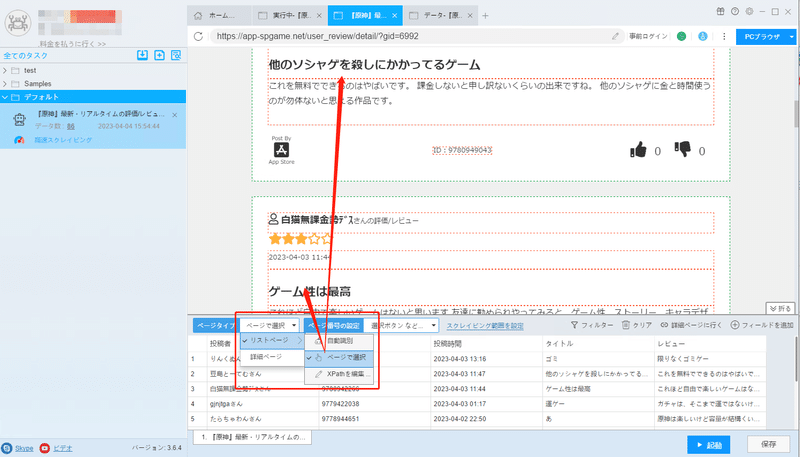Image resolution: width=800 pixels, height=457 pixels.
Task: Select リストページ in the page type menu
Action: click(x=272, y=341)
